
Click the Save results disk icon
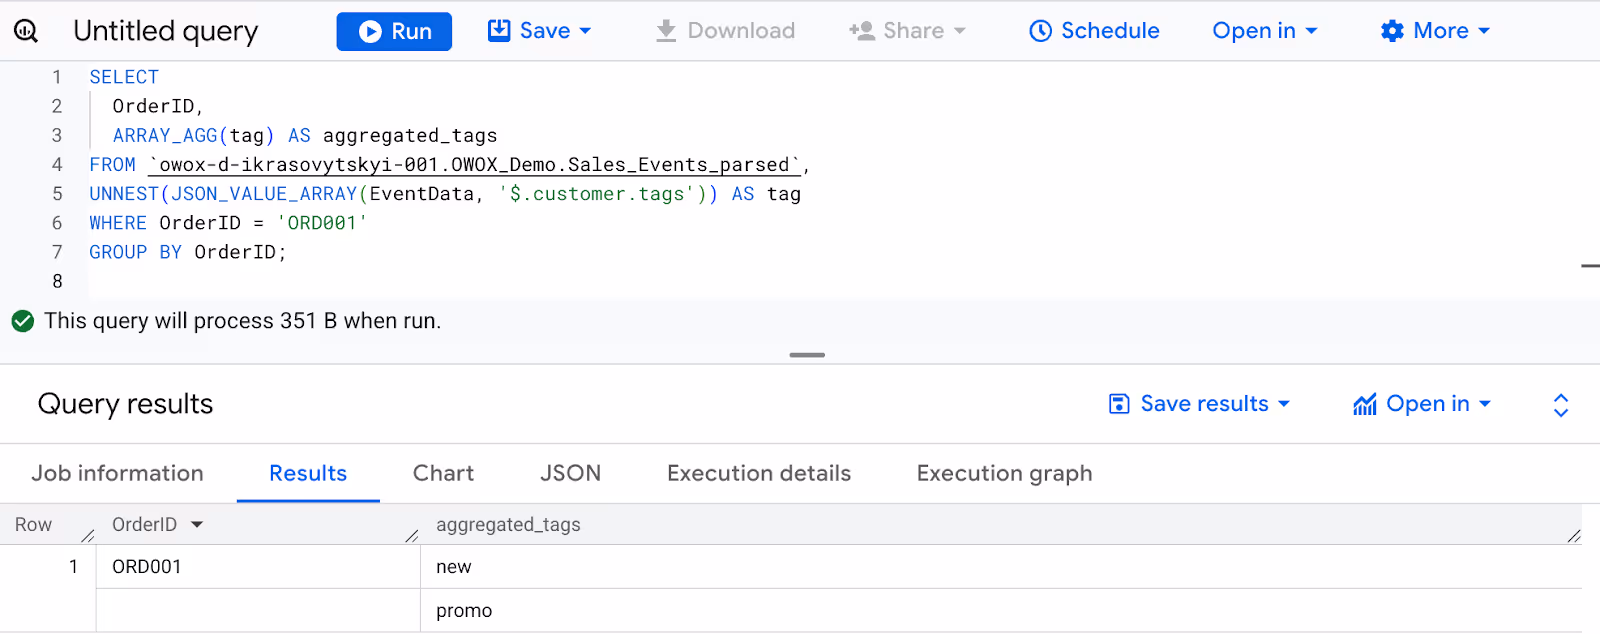[1120, 404]
